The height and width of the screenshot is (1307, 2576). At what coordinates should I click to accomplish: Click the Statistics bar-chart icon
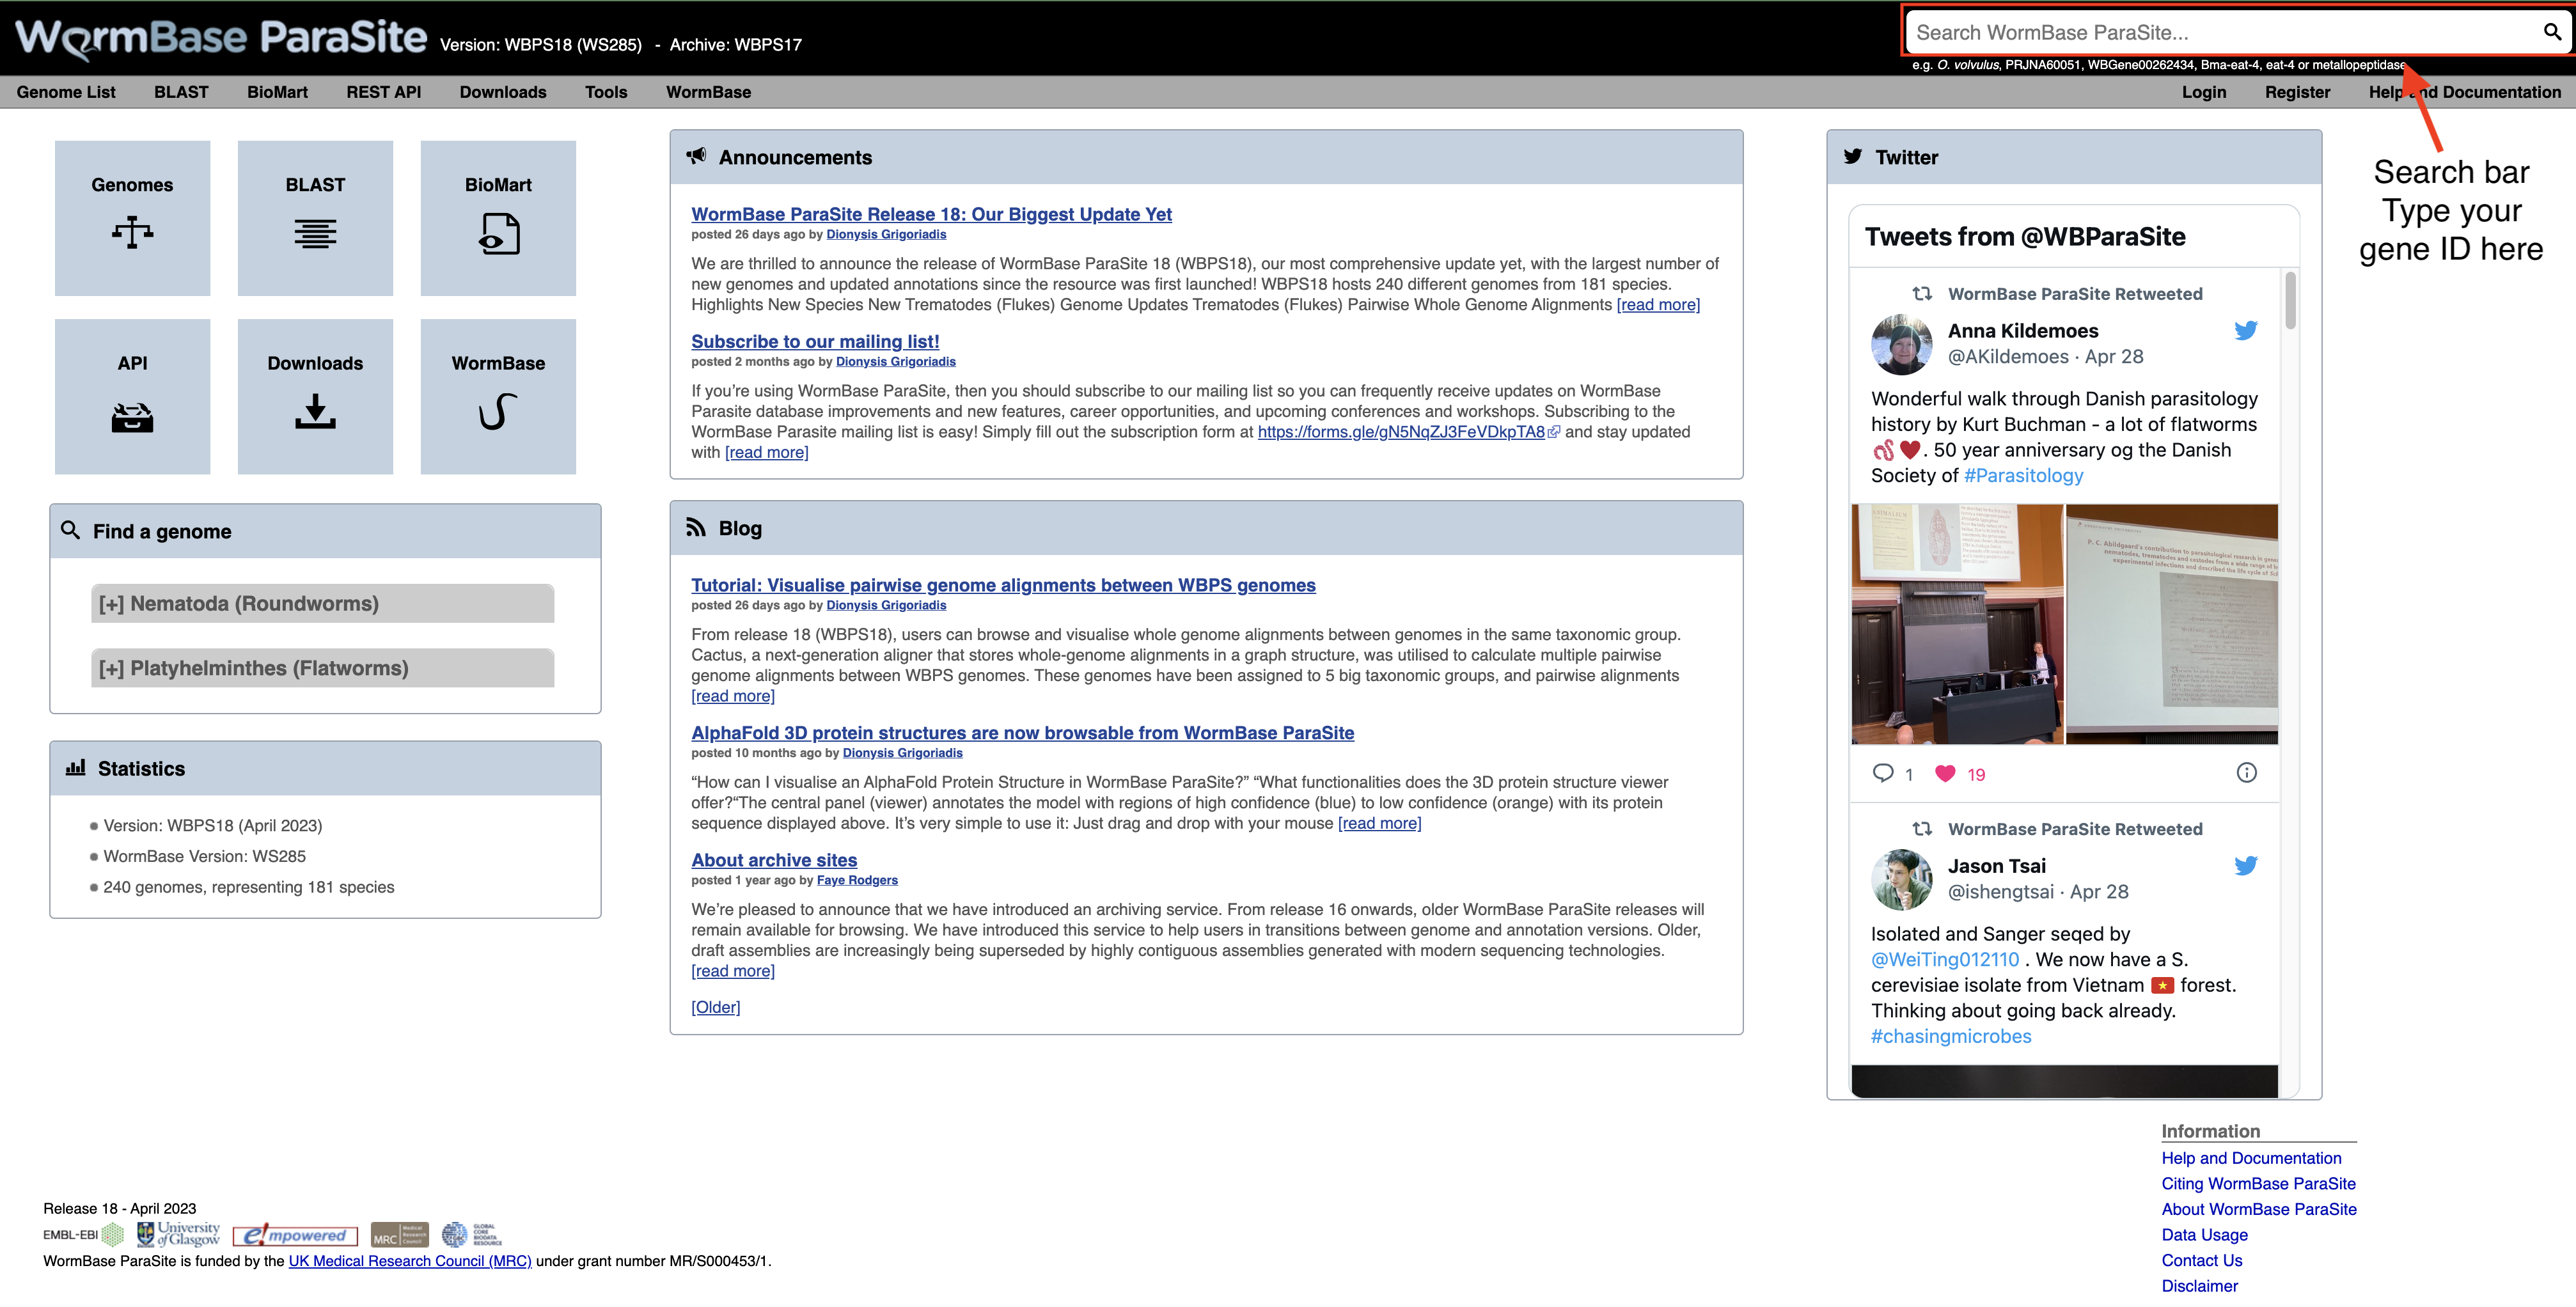75,767
